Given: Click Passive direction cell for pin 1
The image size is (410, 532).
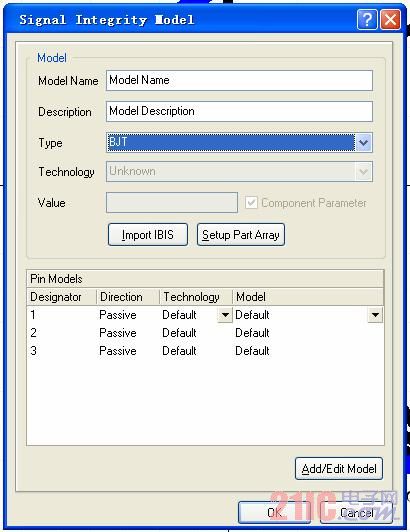Looking at the screenshot, I should [118, 315].
